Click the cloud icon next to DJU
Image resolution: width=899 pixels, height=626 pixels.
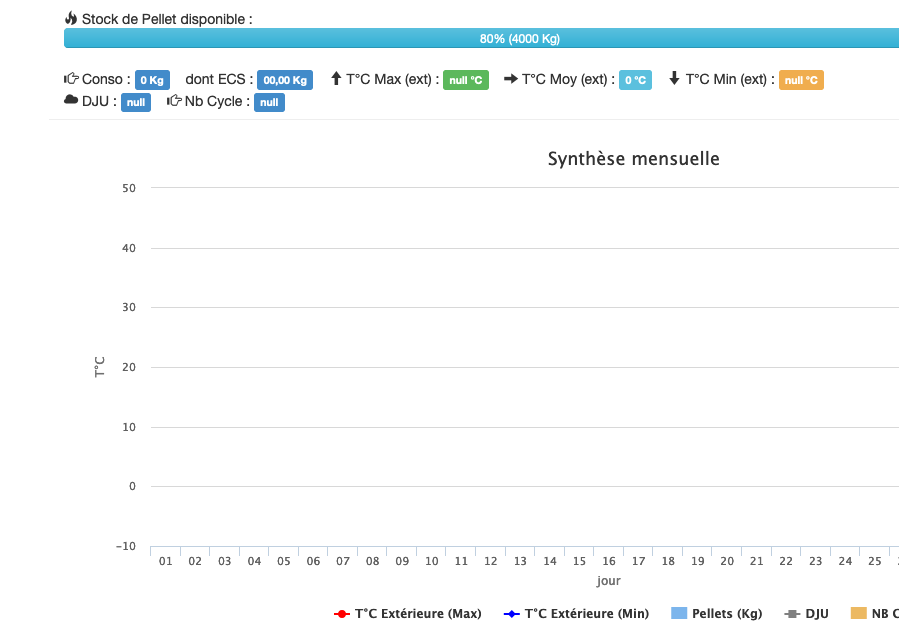pos(71,101)
